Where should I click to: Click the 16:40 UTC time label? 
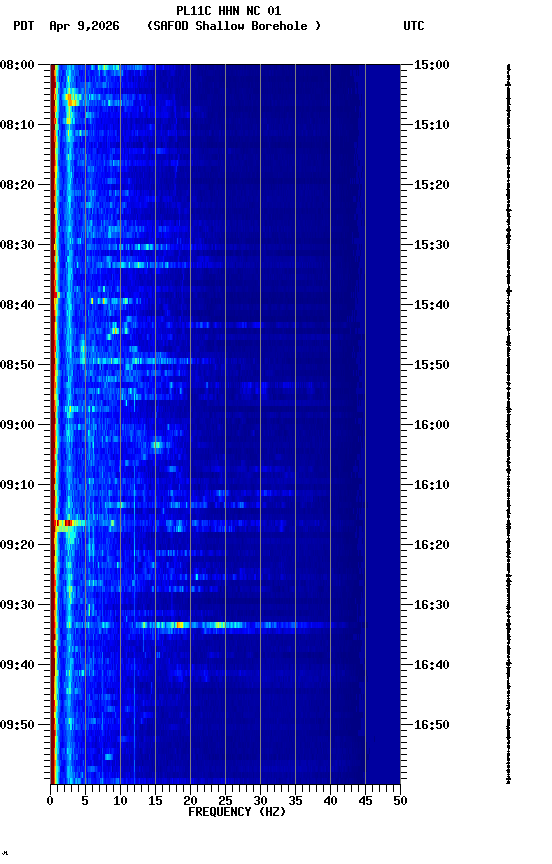[432, 665]
